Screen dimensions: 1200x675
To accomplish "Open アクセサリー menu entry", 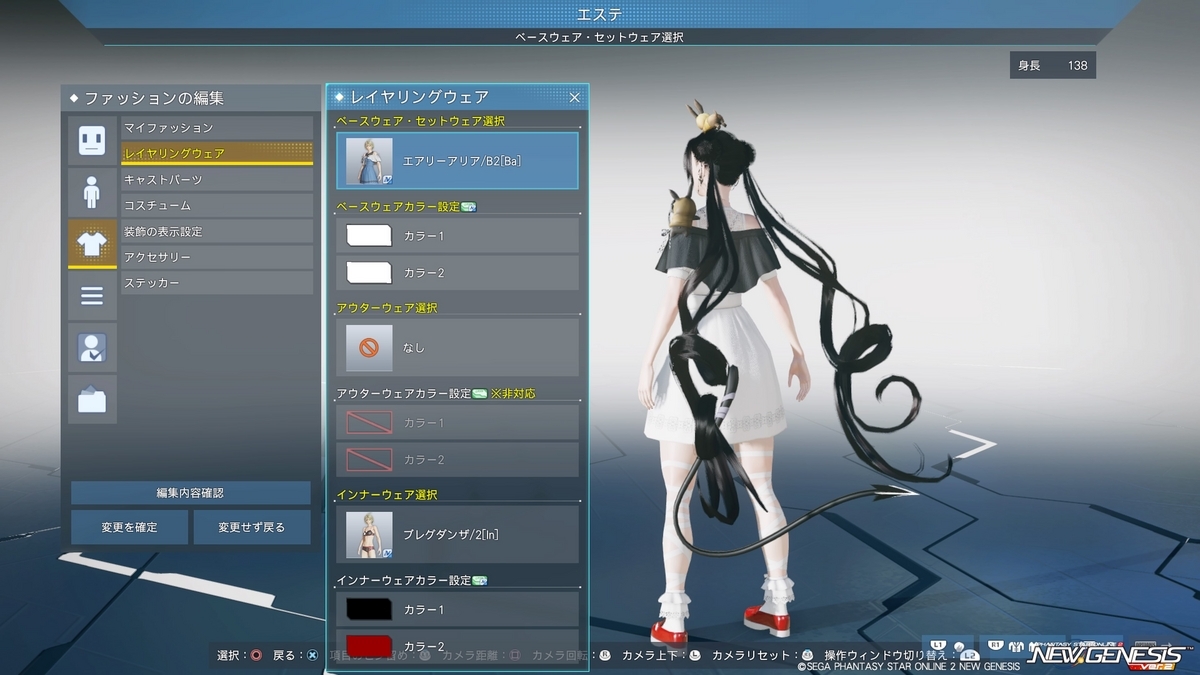I will (217, 258).
